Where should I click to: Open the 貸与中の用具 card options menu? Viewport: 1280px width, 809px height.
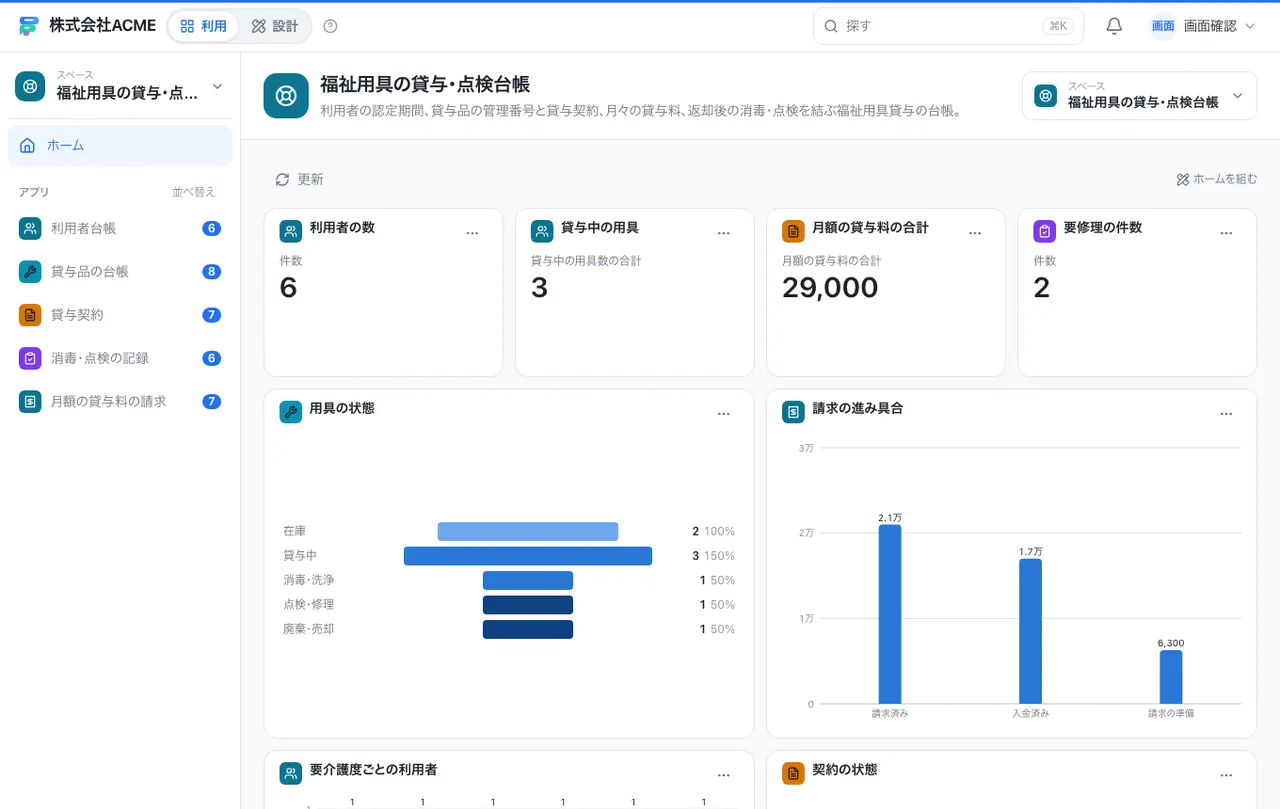pyautogui.click(x=724, y=233)
